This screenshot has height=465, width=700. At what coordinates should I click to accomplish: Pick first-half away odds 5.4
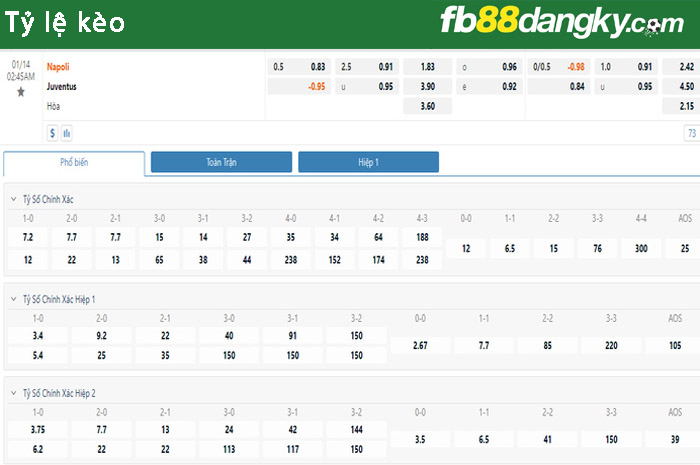(x=38, y=355)
